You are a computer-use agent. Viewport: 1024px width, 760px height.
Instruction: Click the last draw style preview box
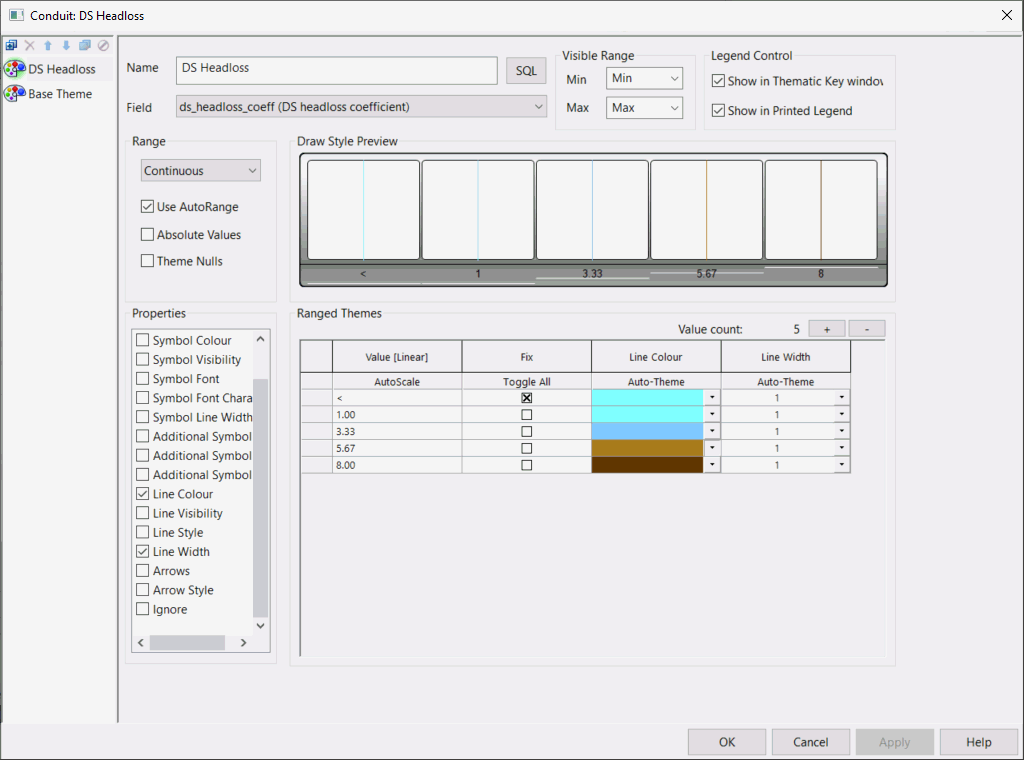(821, 210)
